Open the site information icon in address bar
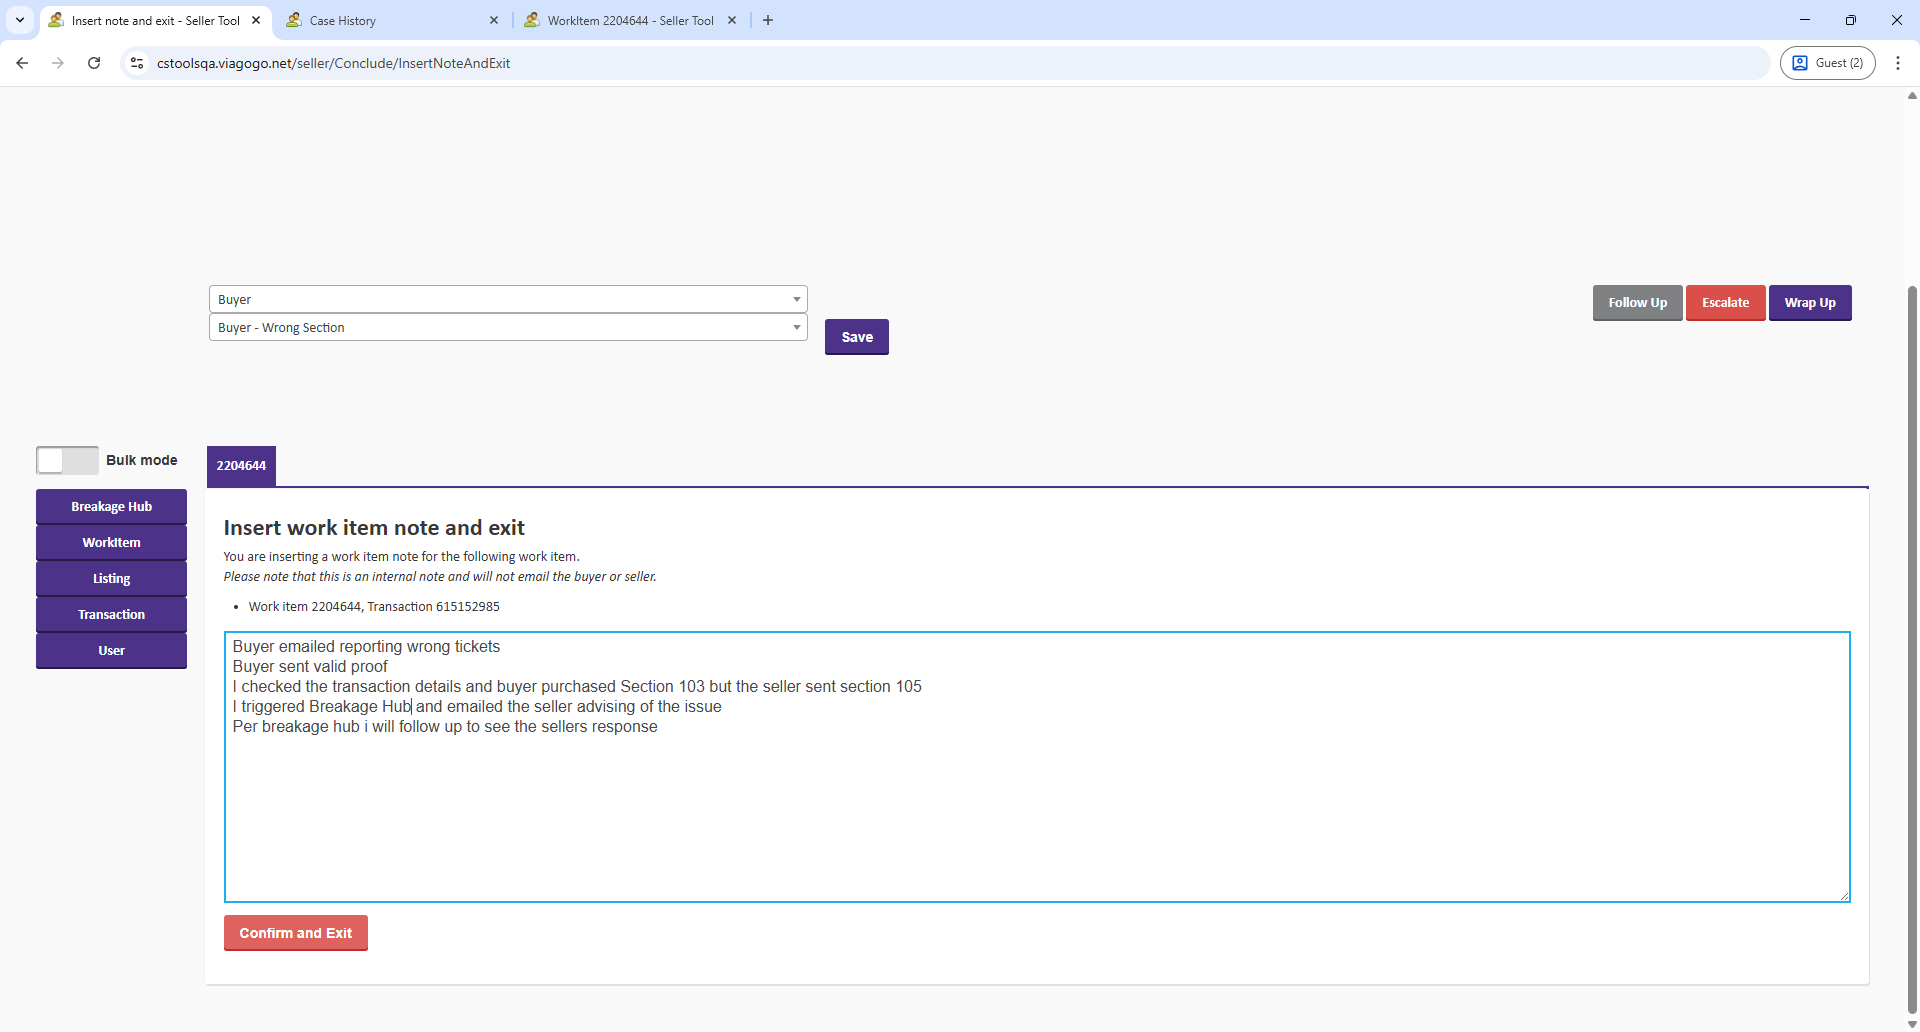 tap(137, 63)
